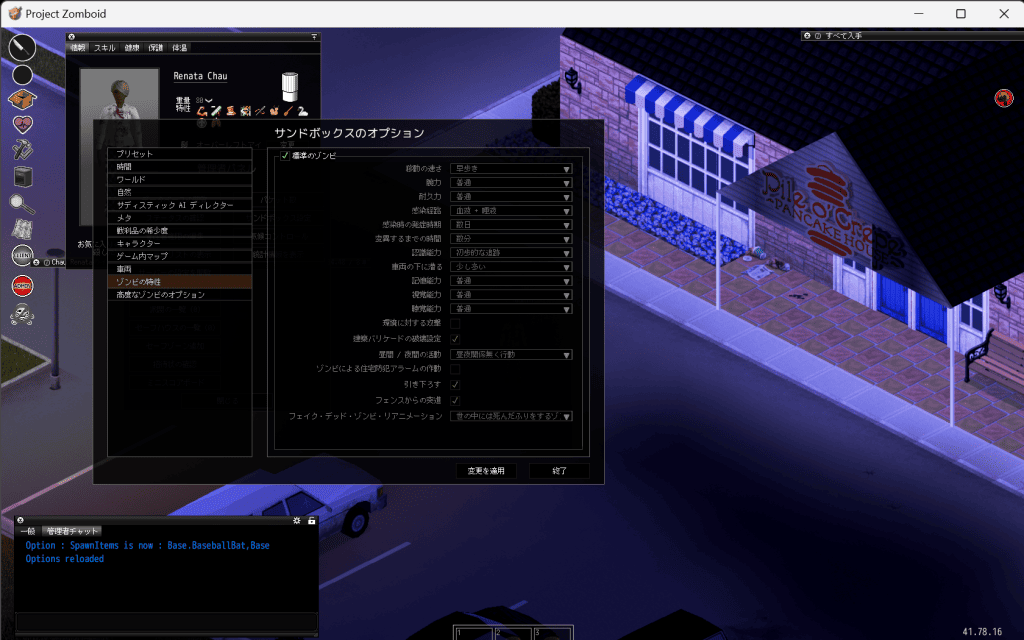Image resolution: width=1024 pixels, height=640 pixels.
Task: Close the chat window
Action: pos(20,520)
